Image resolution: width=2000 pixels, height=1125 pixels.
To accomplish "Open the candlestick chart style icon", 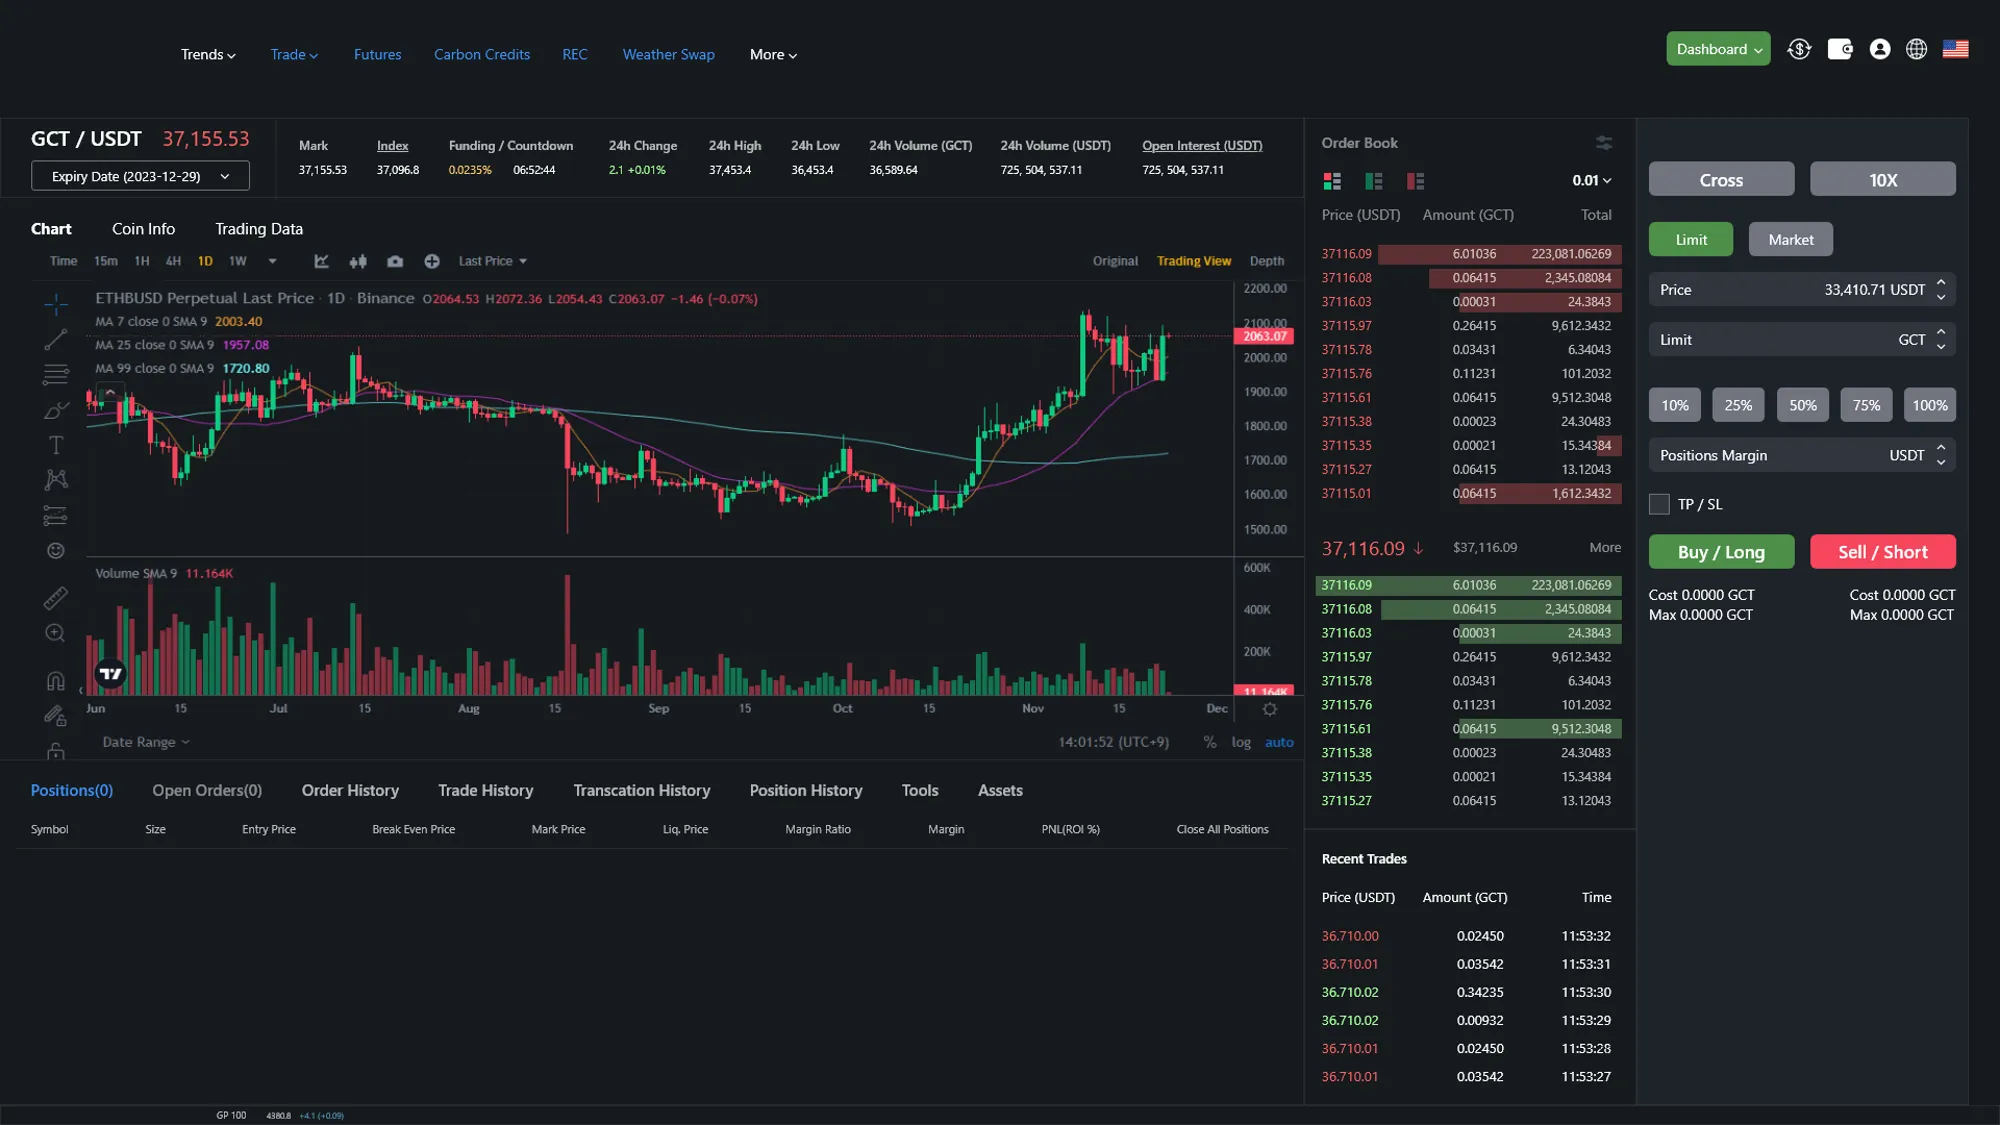I will [358, 261].
